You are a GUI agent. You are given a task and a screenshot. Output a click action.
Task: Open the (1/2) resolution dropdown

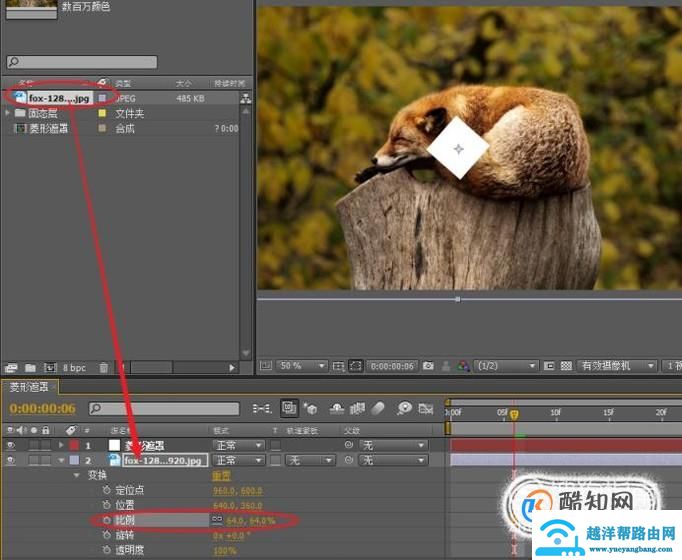coord(506,366)
